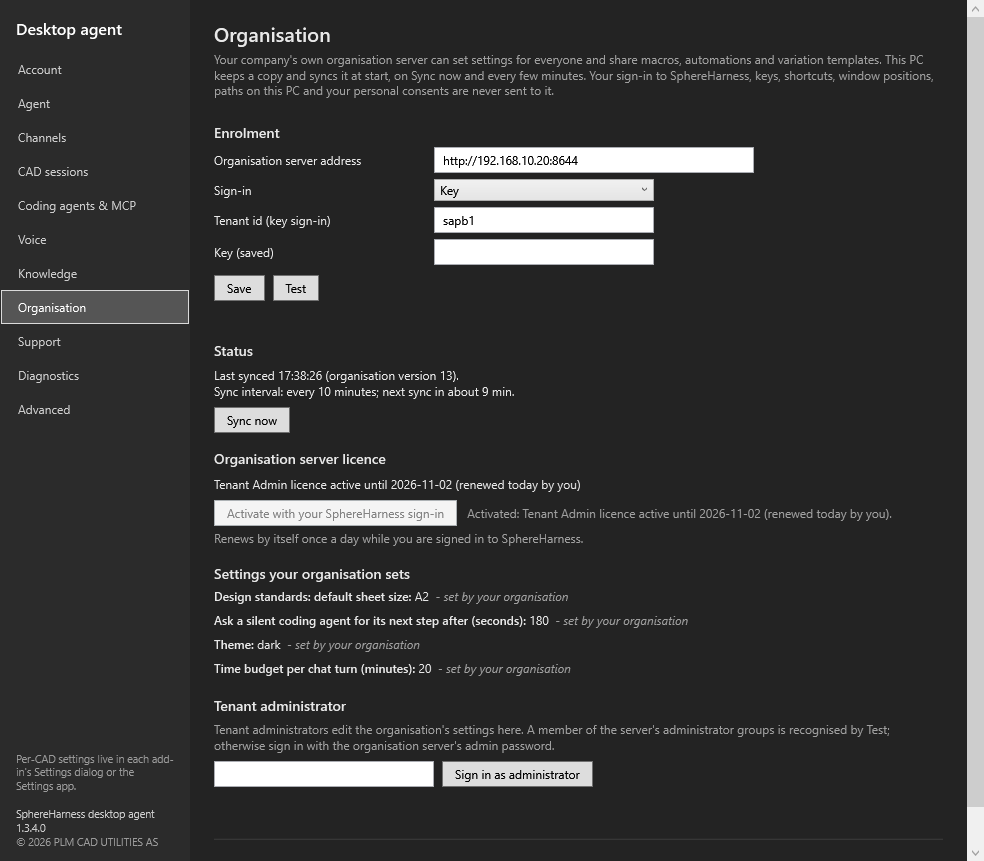Click the 'Organisation server licence' heading

(x=300, y=459)
